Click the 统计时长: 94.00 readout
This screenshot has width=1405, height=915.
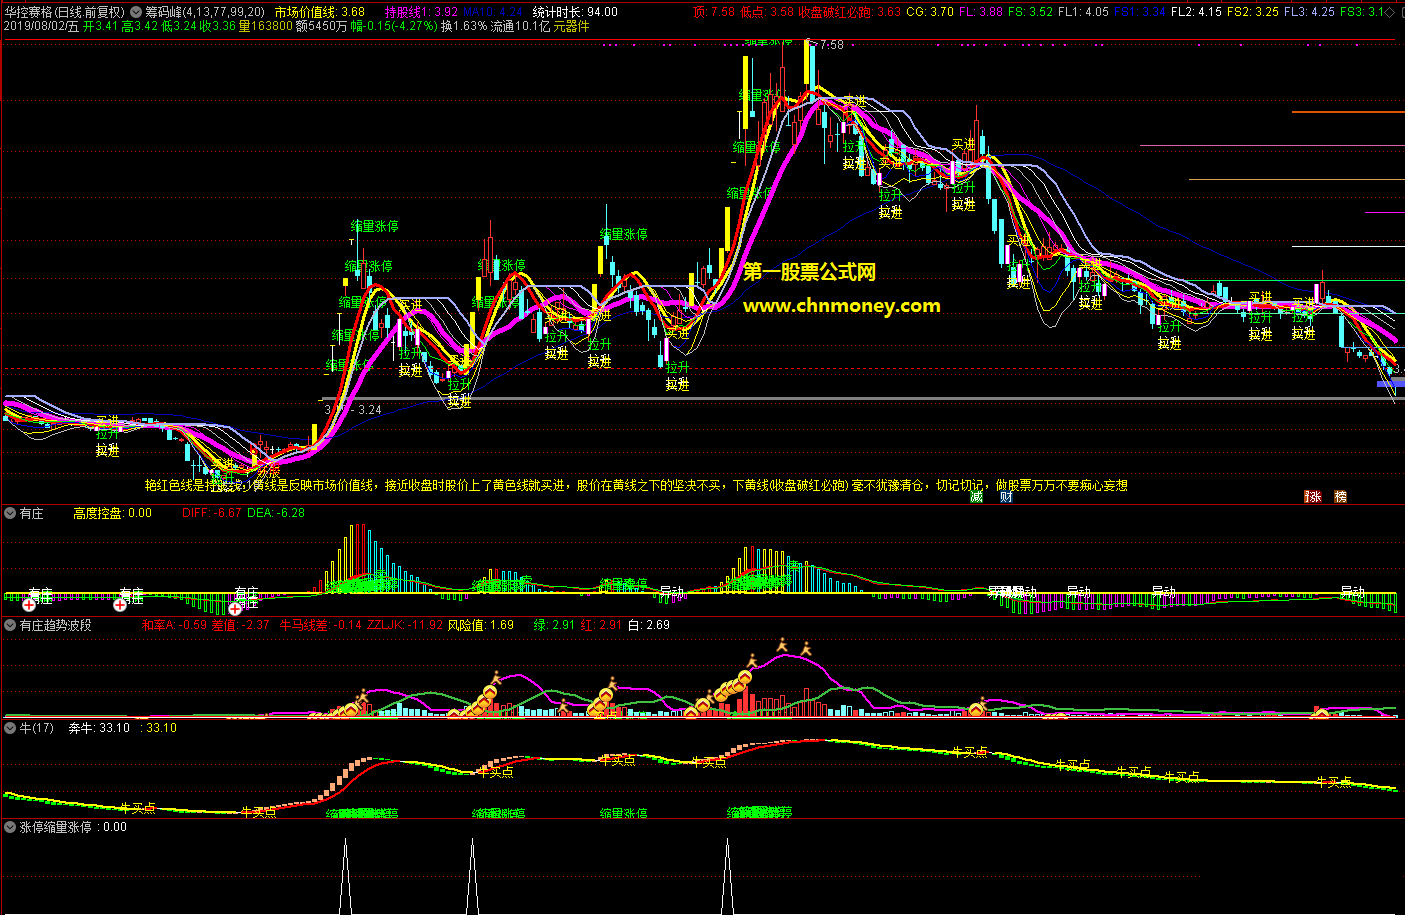575,12
